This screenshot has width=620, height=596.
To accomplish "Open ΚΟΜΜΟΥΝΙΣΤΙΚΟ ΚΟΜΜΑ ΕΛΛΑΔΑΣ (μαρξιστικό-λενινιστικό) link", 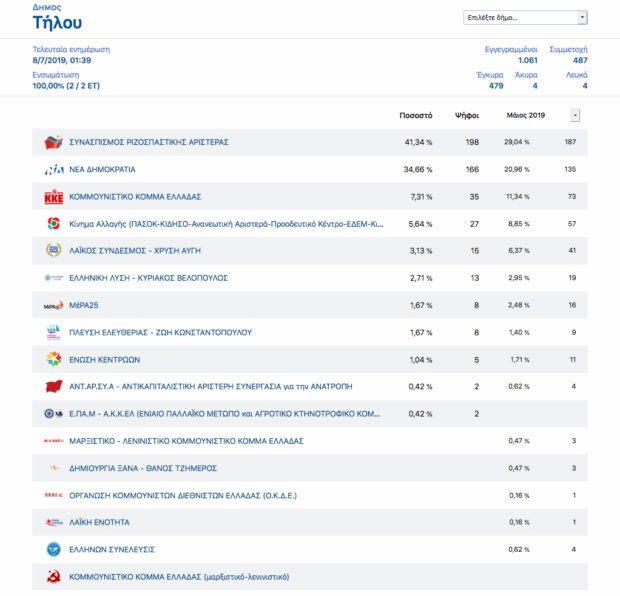I will [179, 577].
